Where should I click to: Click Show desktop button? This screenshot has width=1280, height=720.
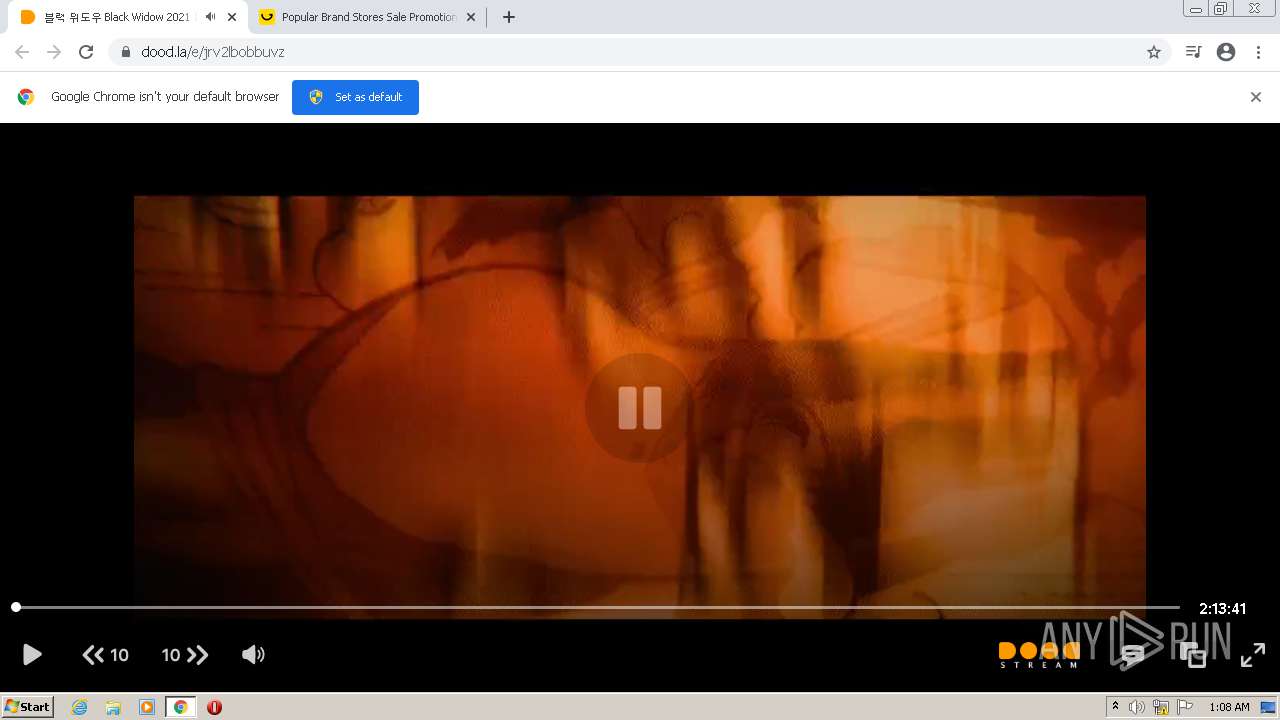1269,707
